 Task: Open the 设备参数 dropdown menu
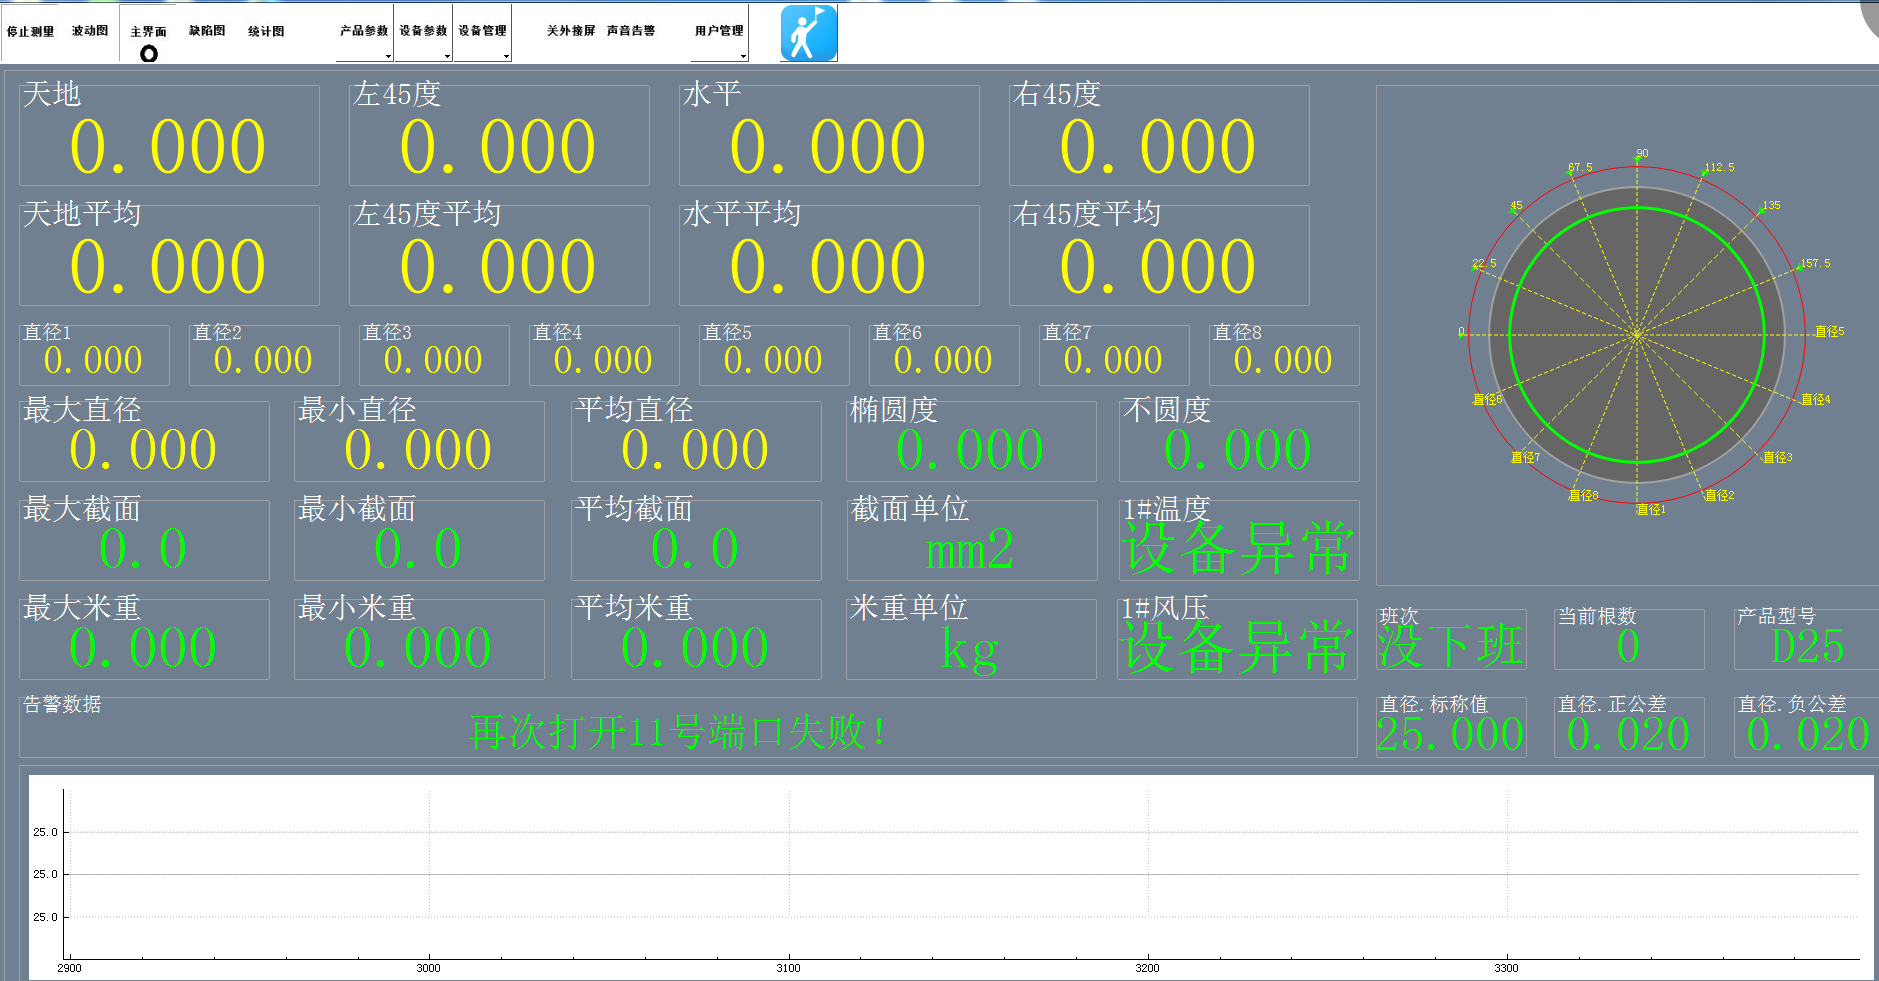pyautogui.click(x=423, y=32)
